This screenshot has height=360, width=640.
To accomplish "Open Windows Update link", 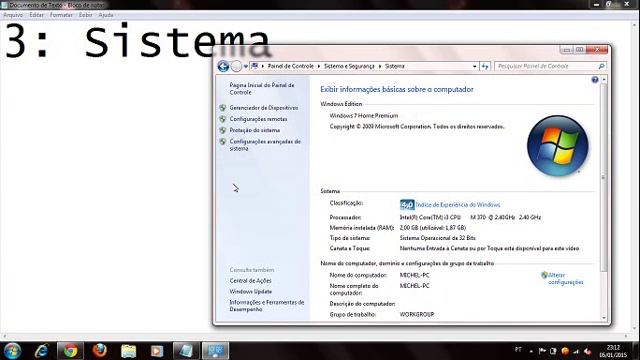I will pos(251,291).
